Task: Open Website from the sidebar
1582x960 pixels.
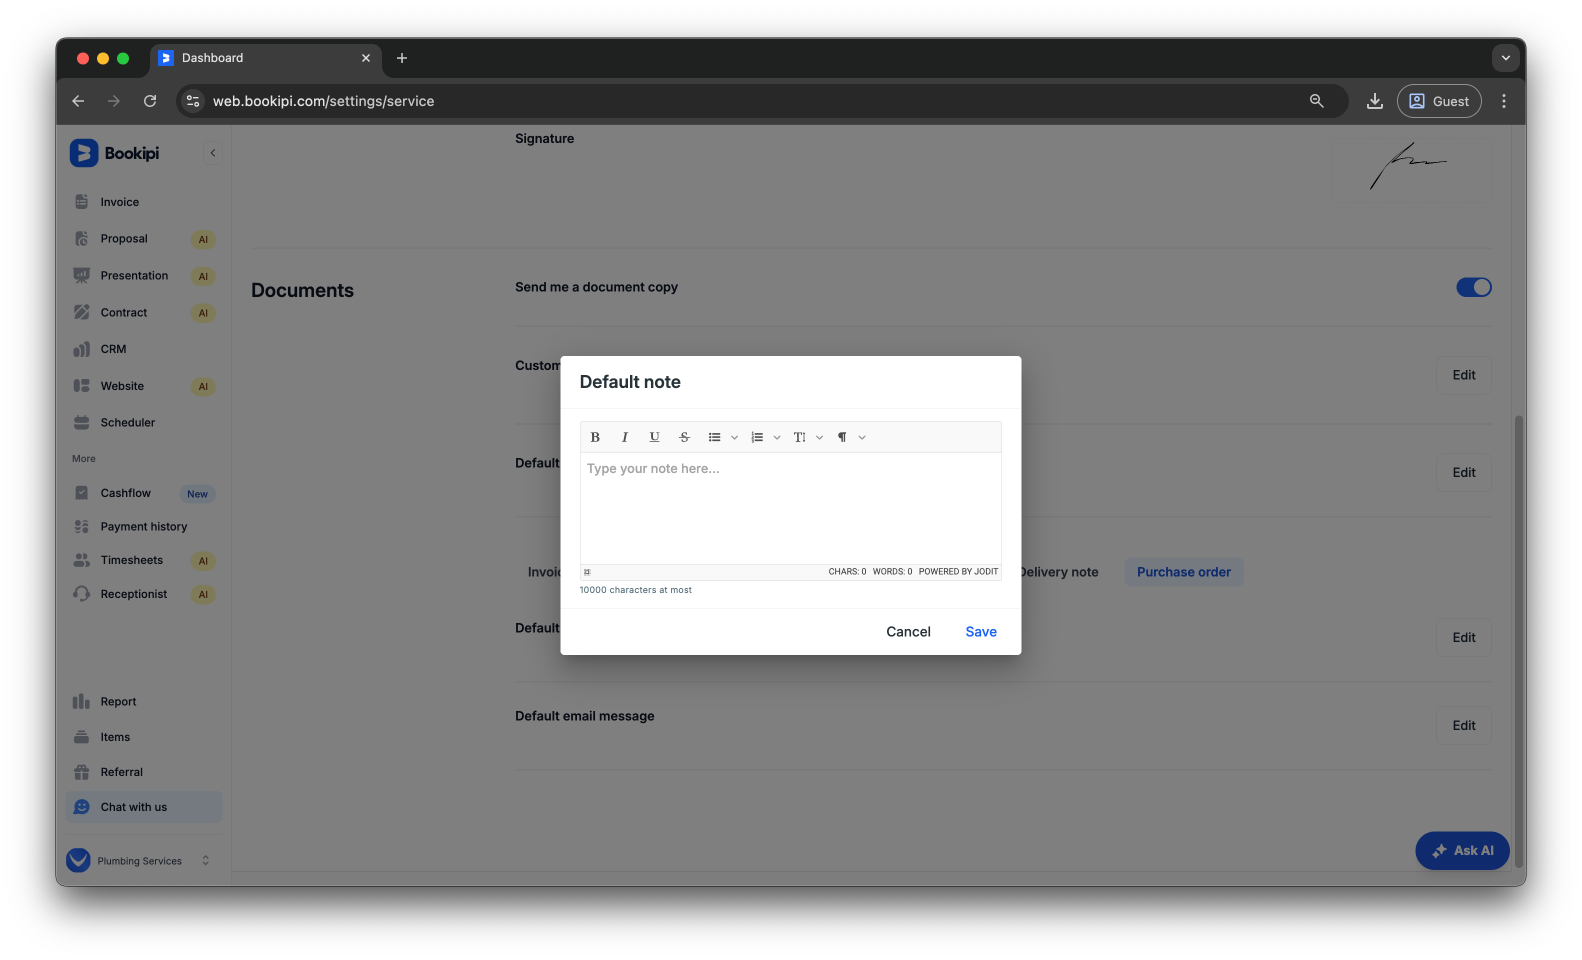Action: tap(144, 386)
